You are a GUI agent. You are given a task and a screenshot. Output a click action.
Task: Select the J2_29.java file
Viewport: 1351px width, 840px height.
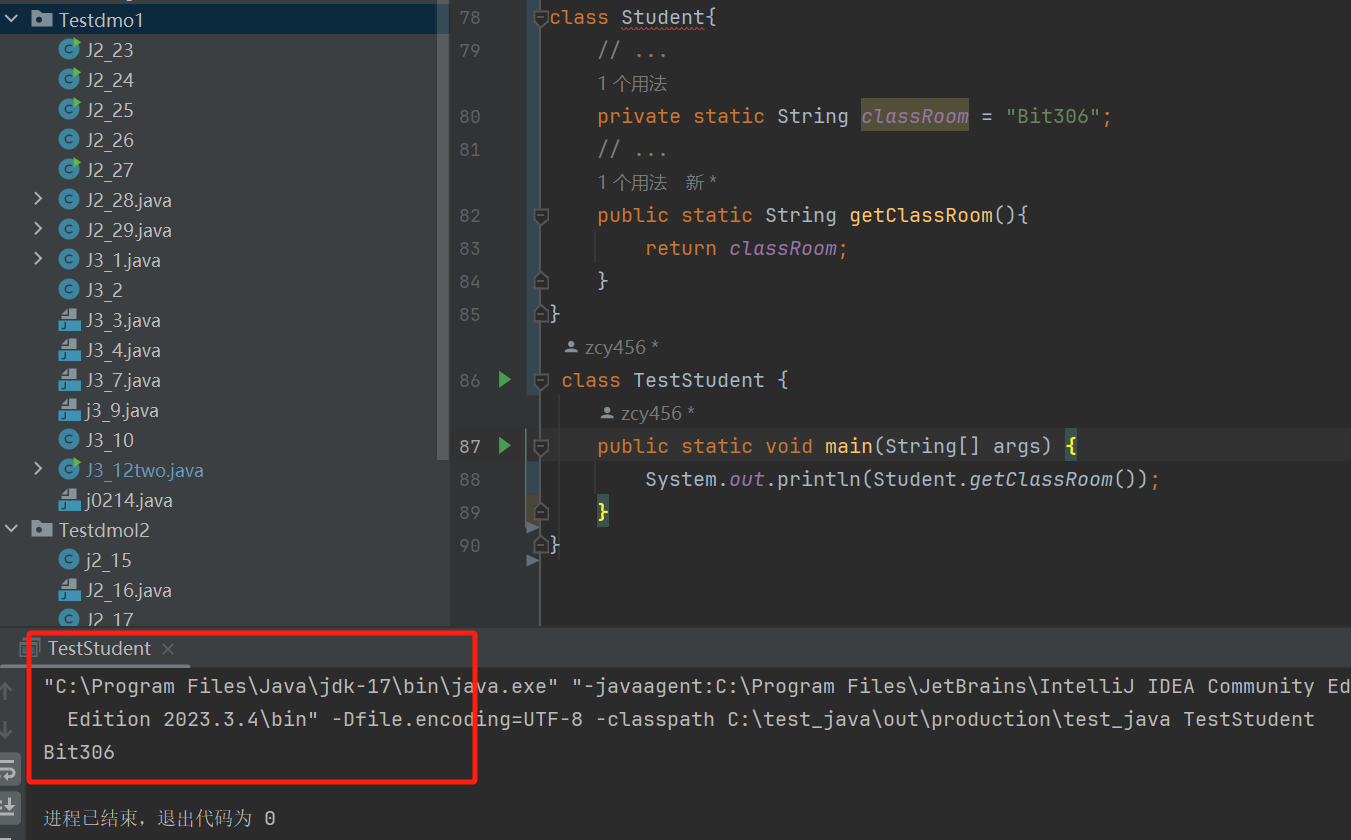(128, 230)
